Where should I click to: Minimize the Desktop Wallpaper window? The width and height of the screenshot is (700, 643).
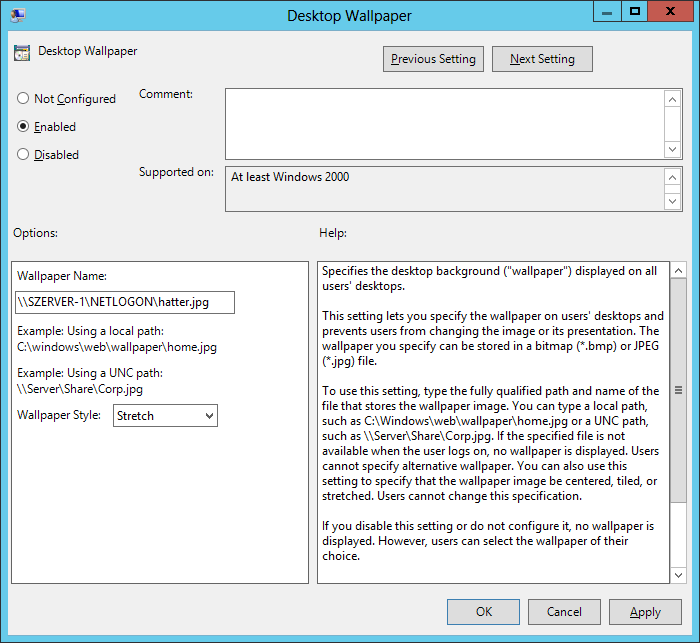pyautogui.click(x=607, y=12)
